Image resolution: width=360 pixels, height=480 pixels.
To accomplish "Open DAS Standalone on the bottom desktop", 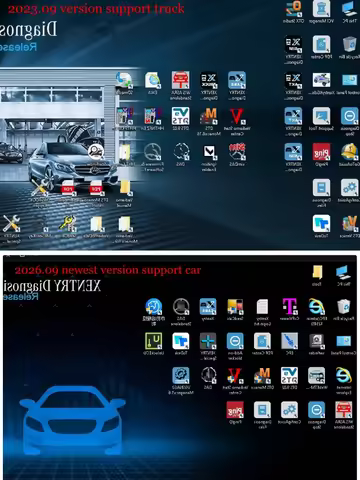I will [181, 307].
